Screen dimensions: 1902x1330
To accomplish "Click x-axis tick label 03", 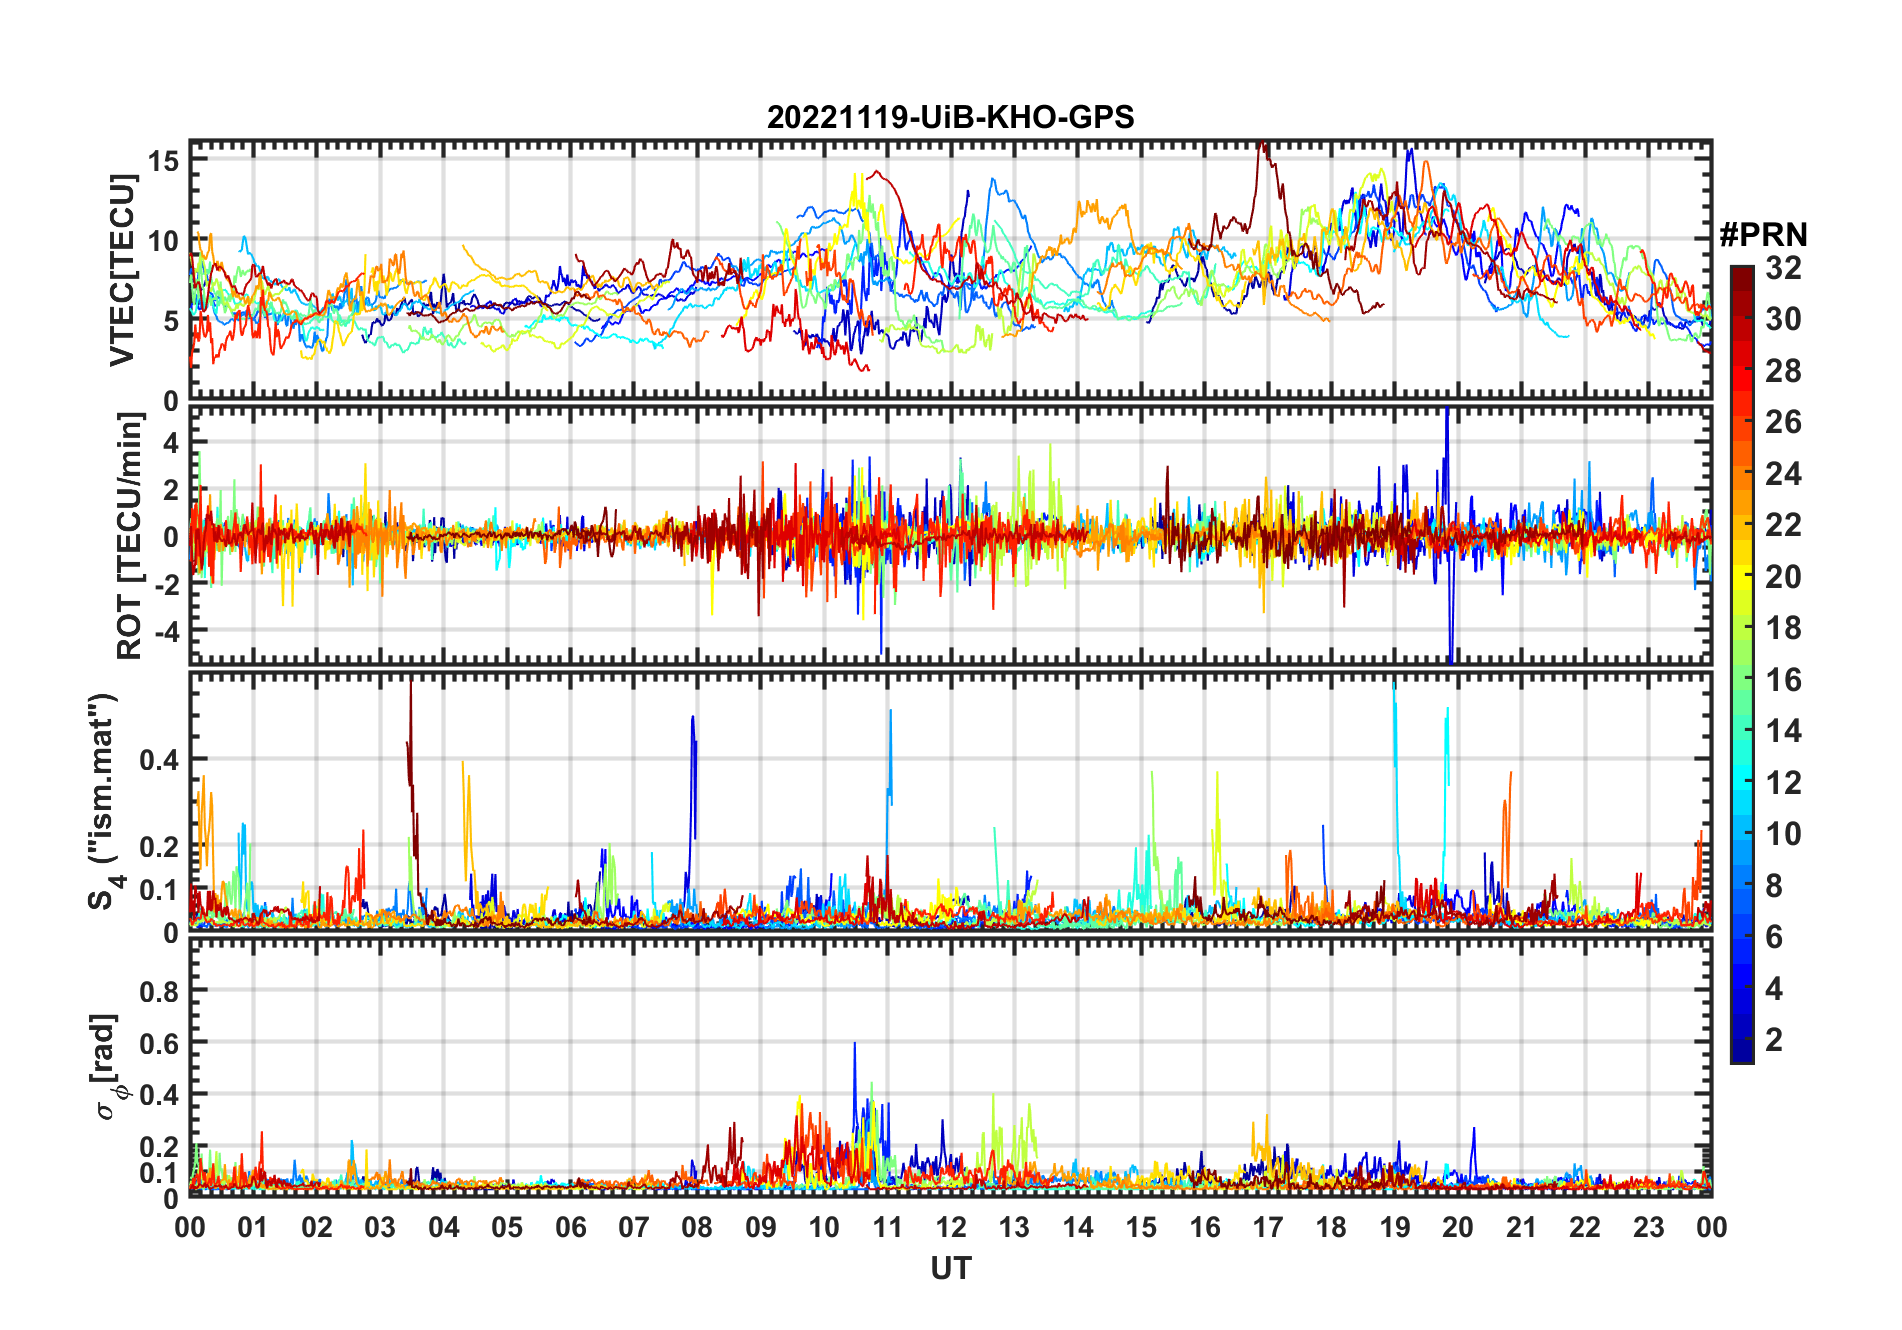I will (380, 1227).
